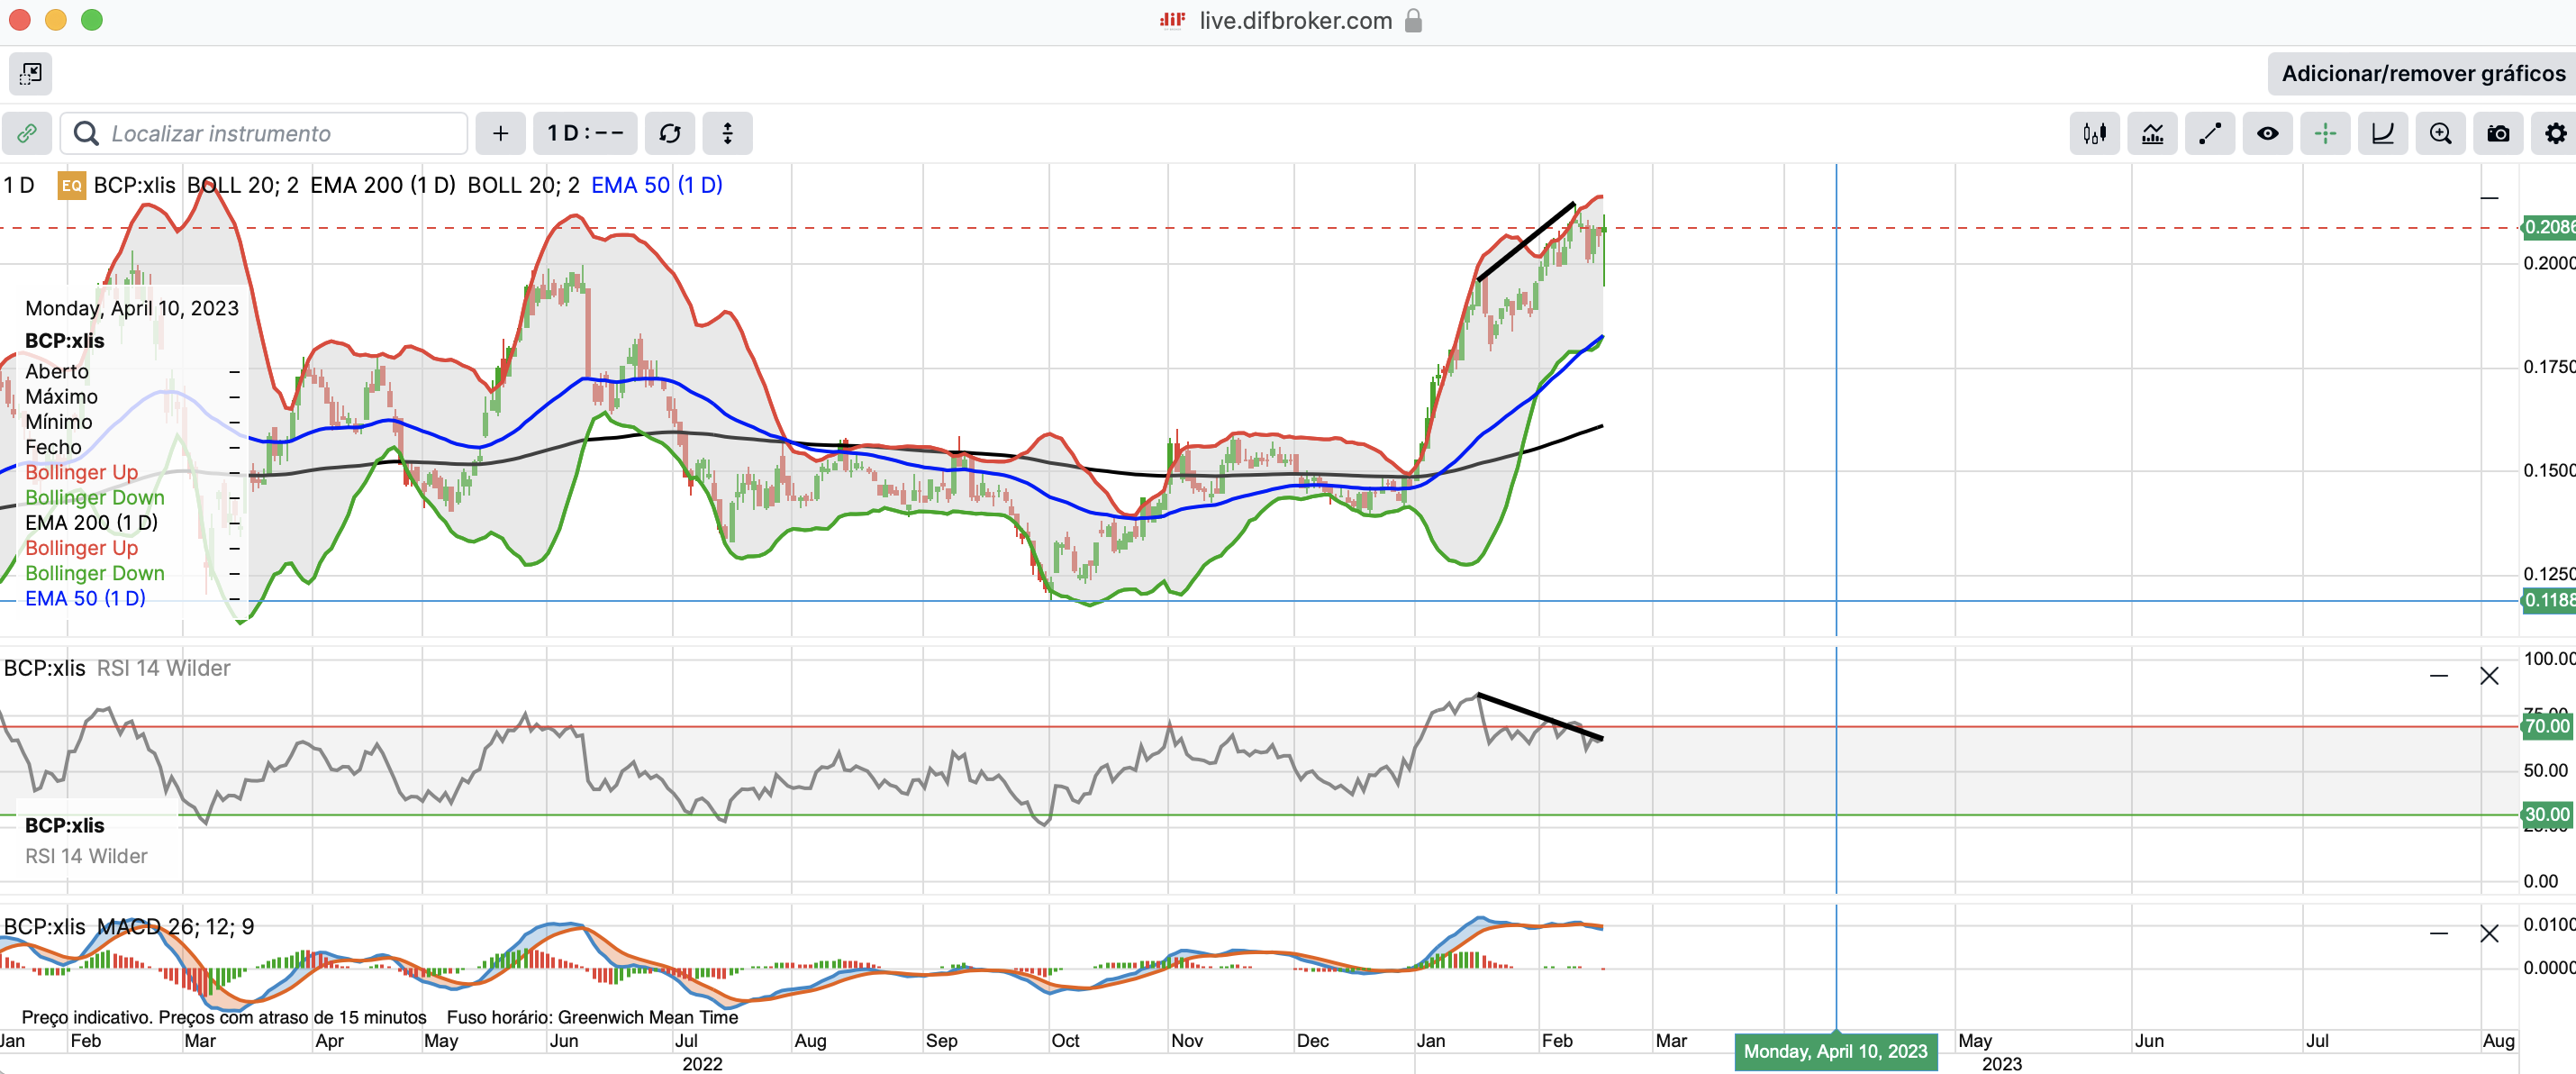The width and height of the screenshot is (2576, 1074).
Task: Click the Adicionar/remover gráficos button
Action: [x=2421, y=73]
